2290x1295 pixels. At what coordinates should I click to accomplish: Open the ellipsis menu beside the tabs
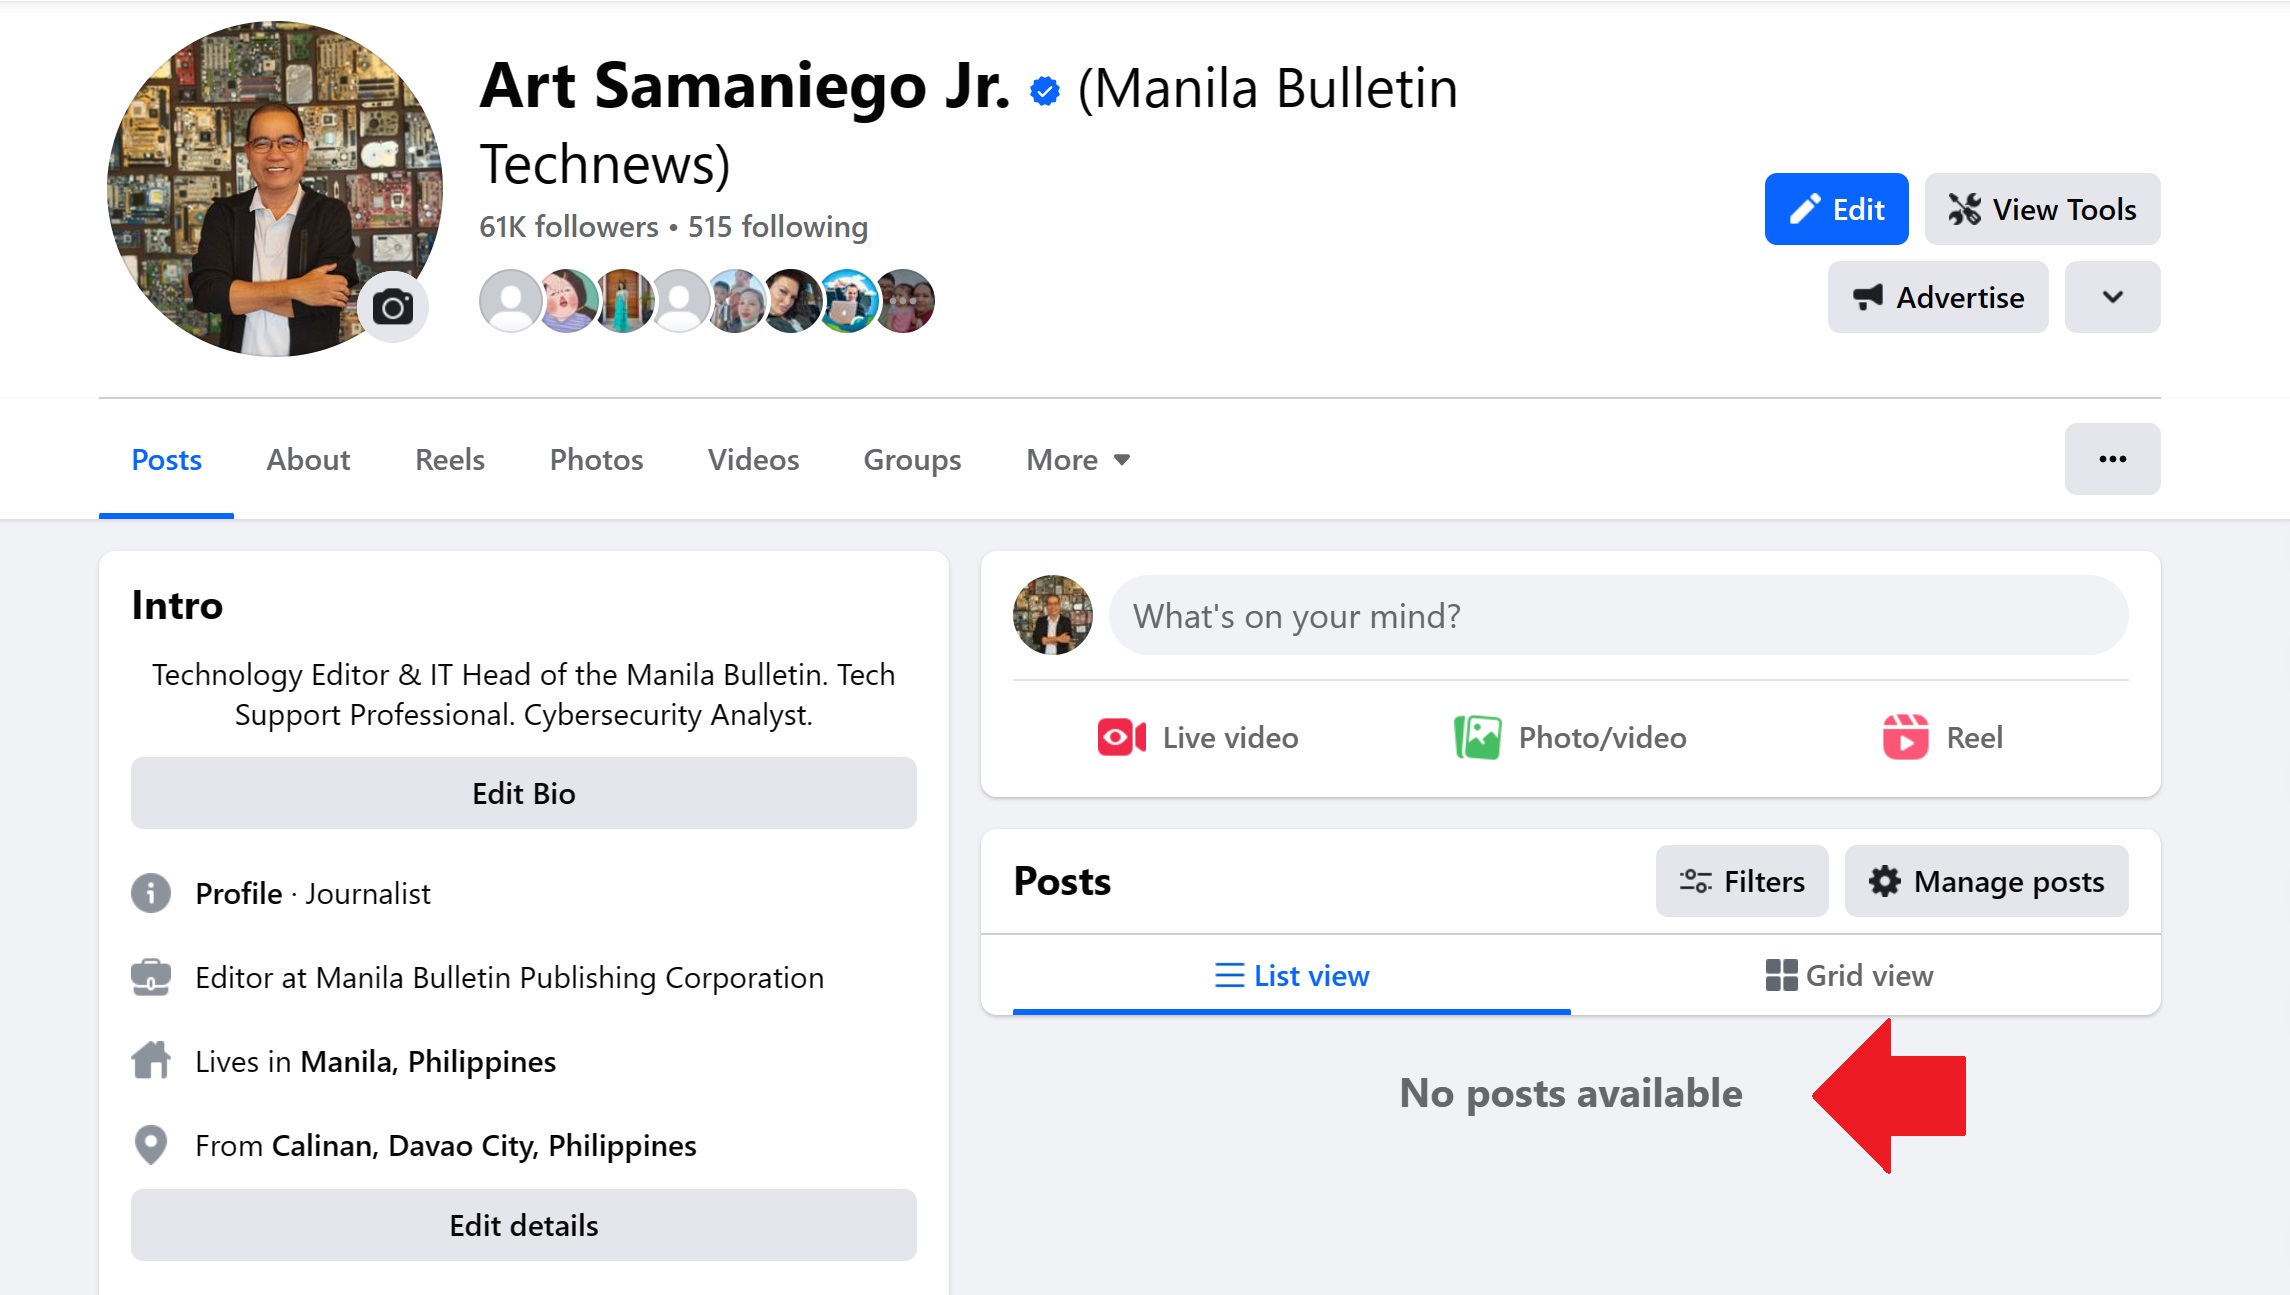2112,459
